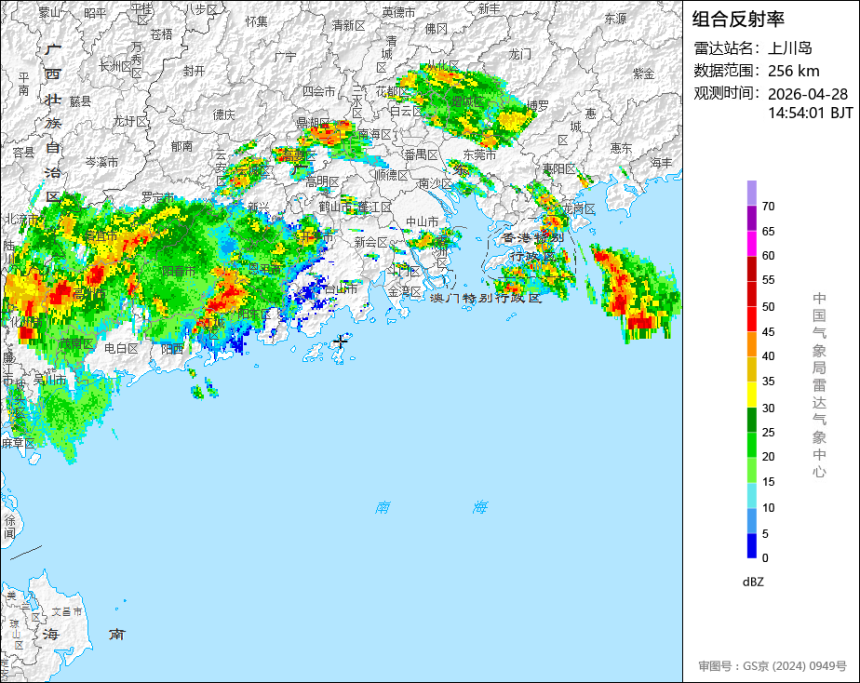Click the 郁南 map label
The image size is (860, 683).
(182, 146)
